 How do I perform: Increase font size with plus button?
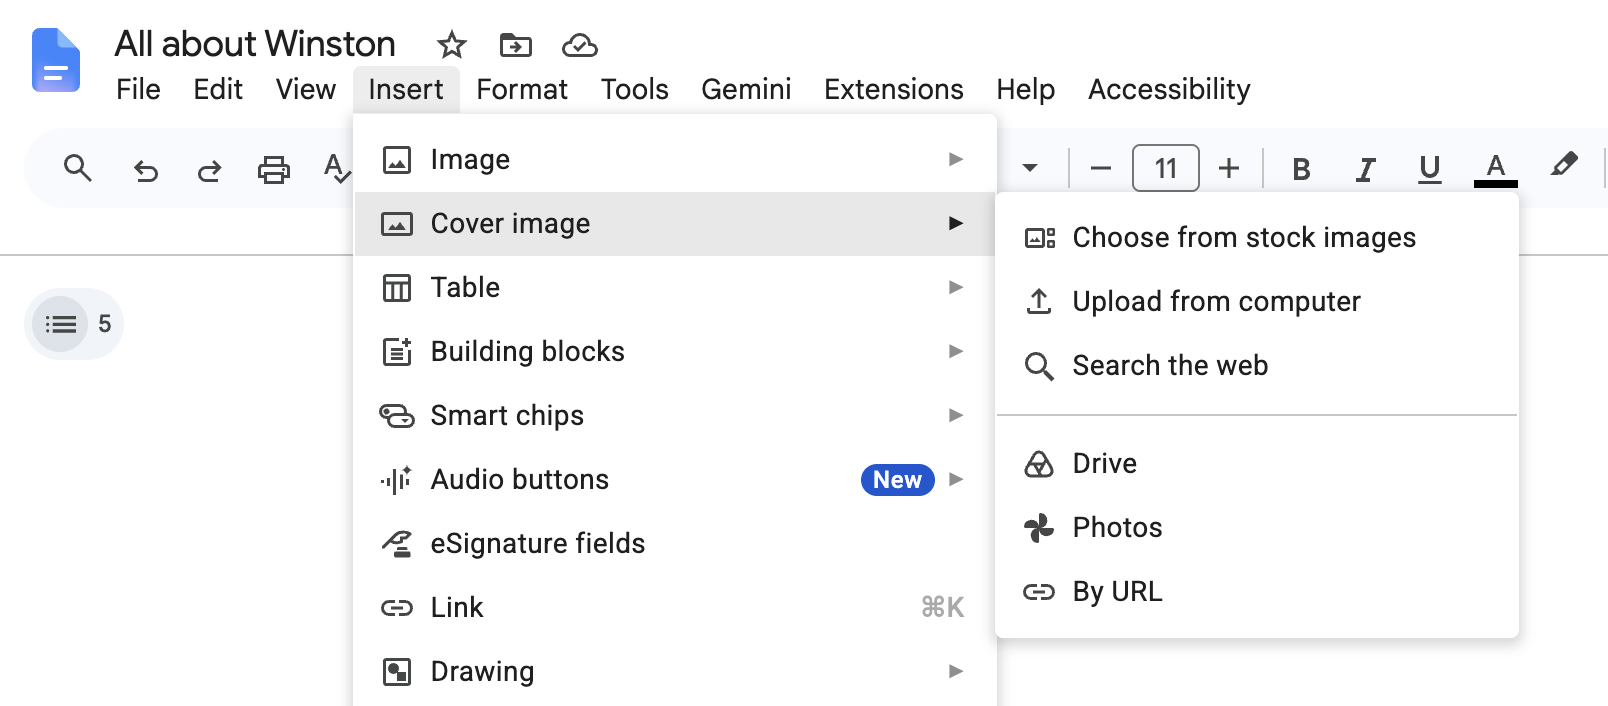tap(1229, 168)
